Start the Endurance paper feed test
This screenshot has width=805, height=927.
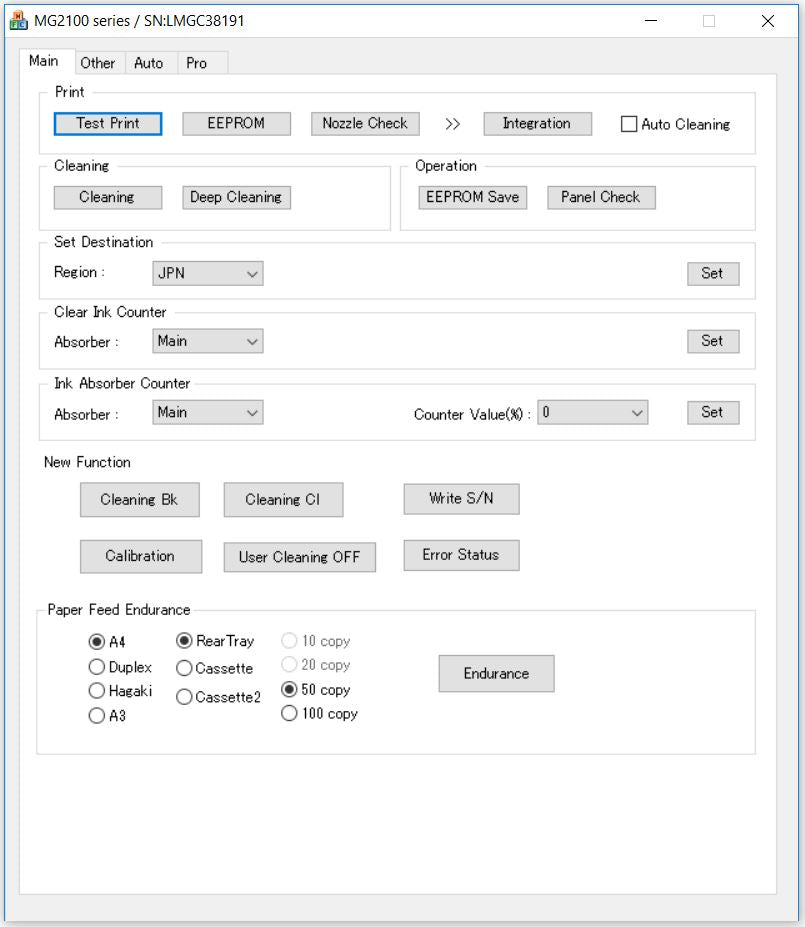pos(496,673)
